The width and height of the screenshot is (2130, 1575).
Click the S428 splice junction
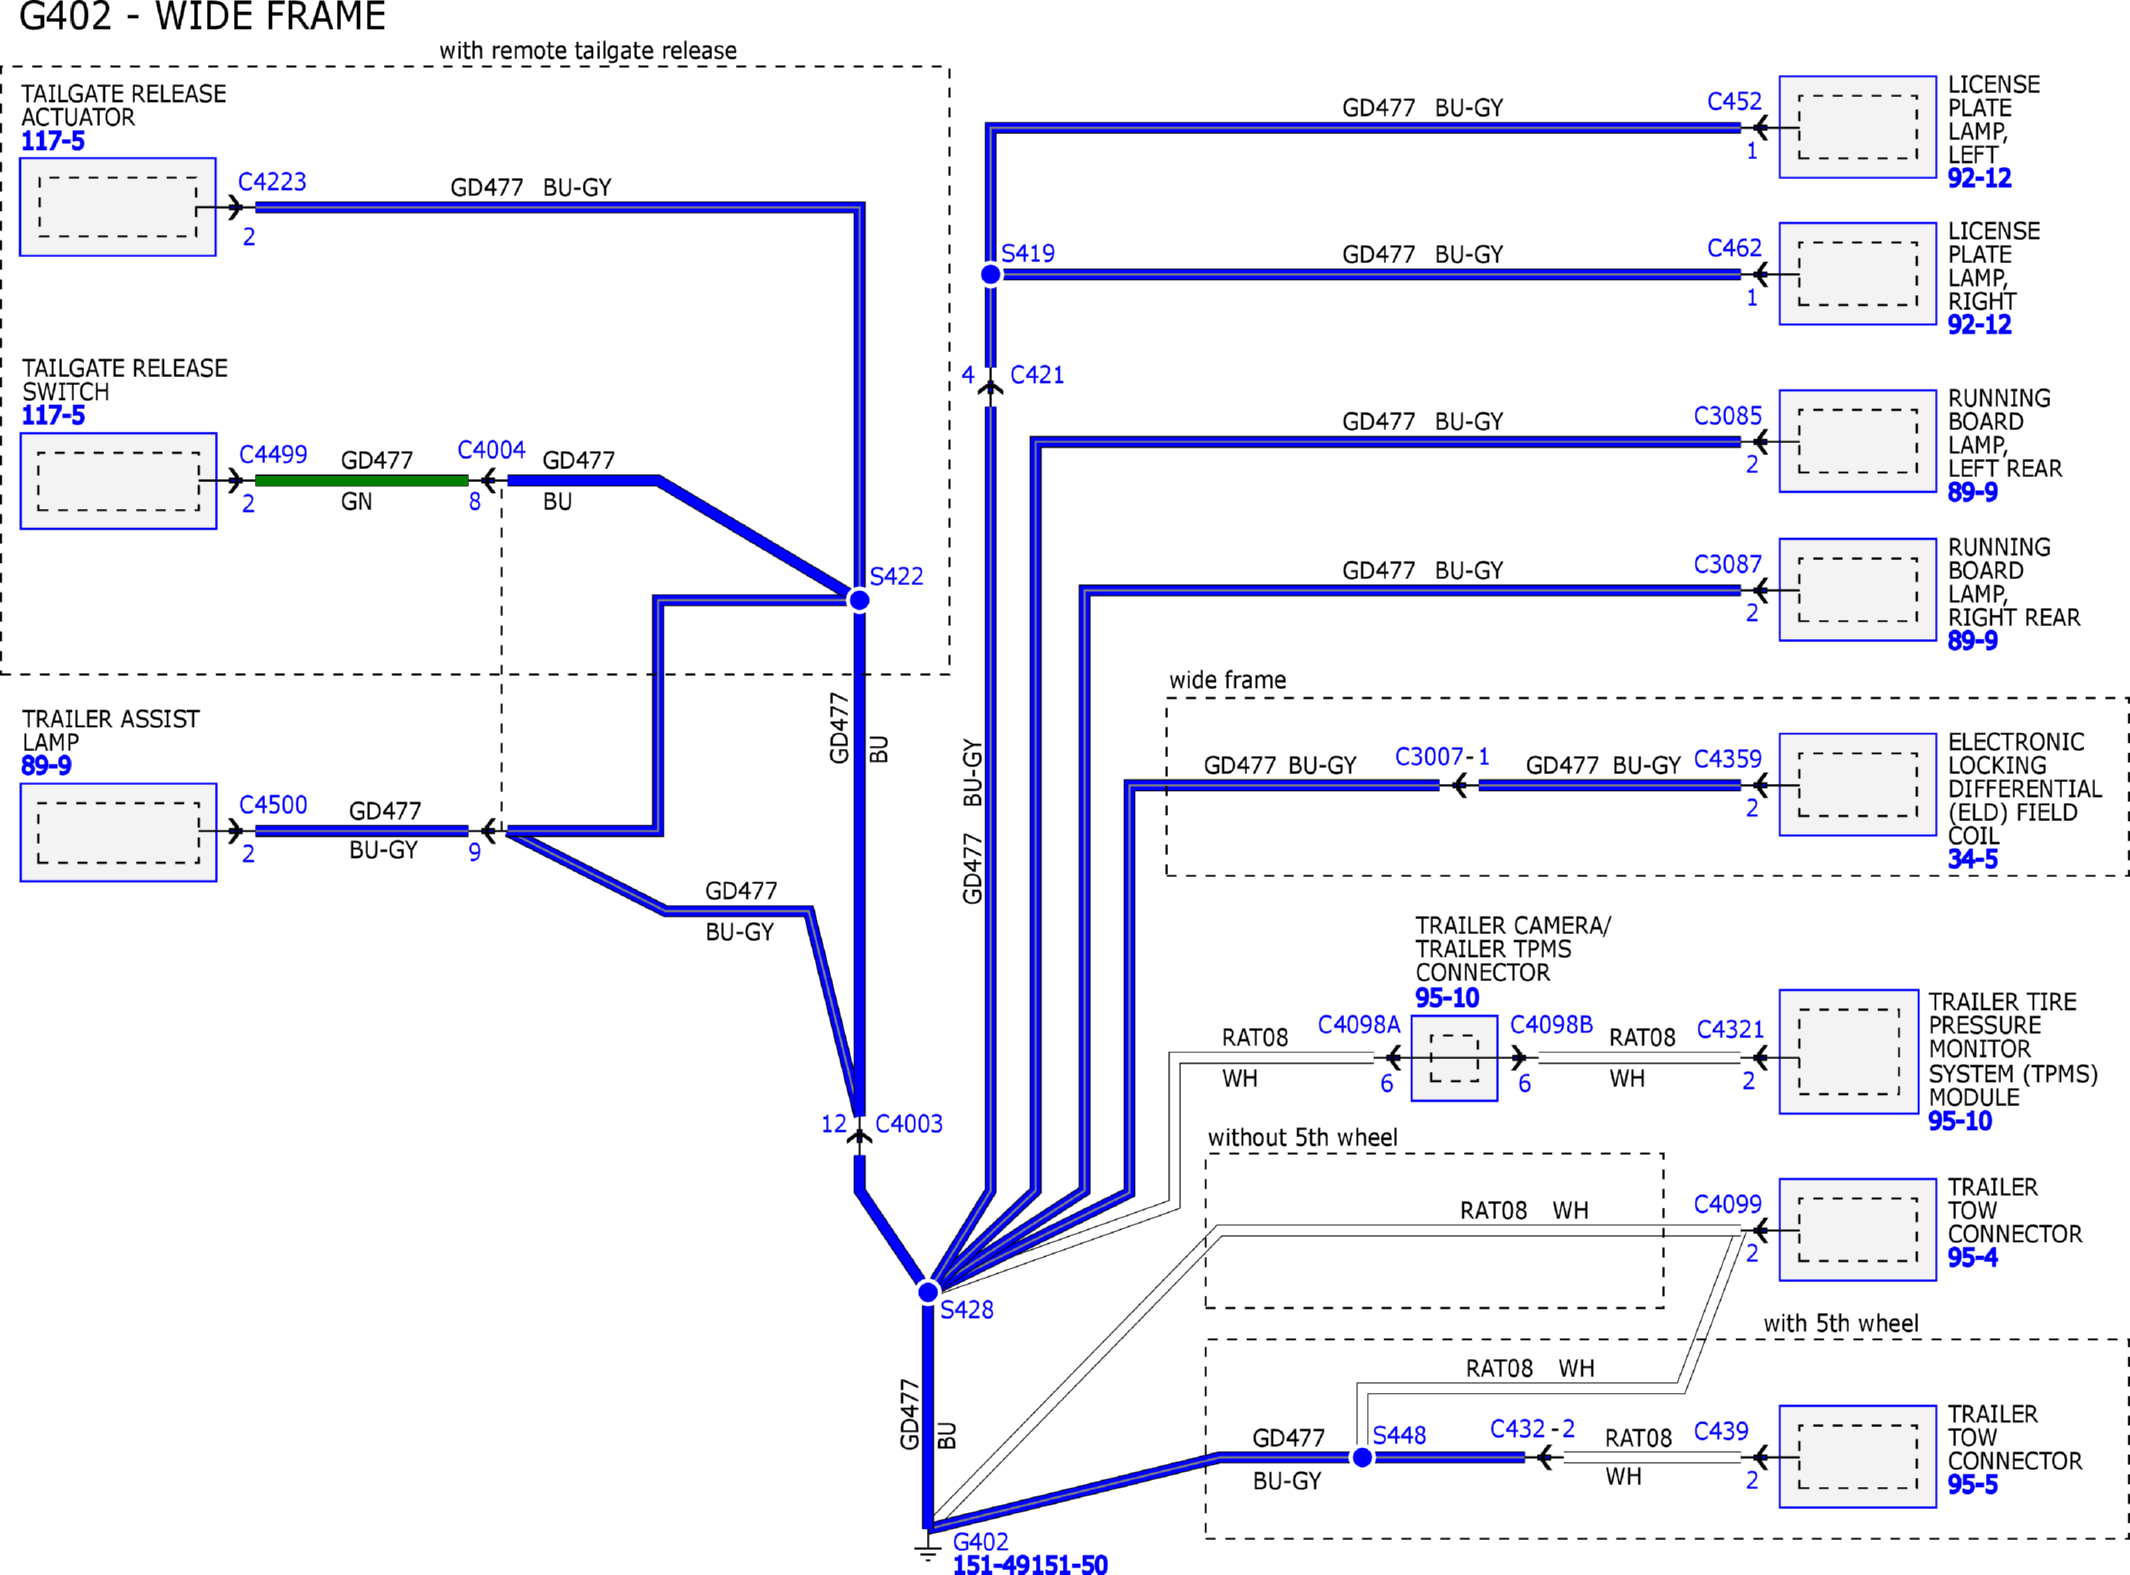click(928, 1292)
